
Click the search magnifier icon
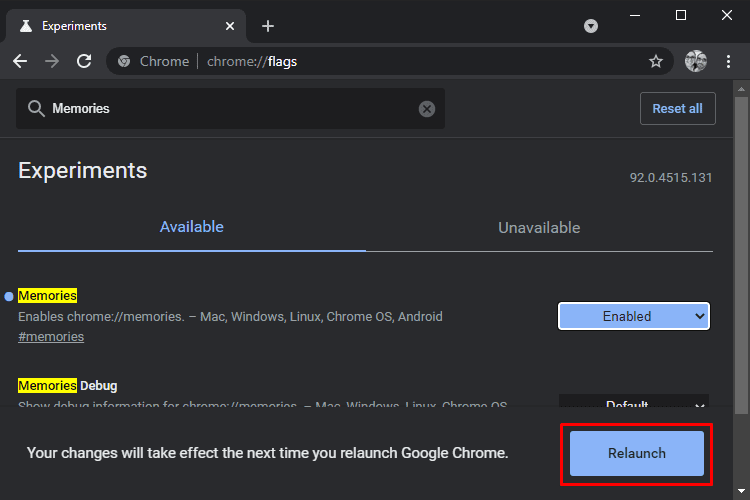click(36, 109)
